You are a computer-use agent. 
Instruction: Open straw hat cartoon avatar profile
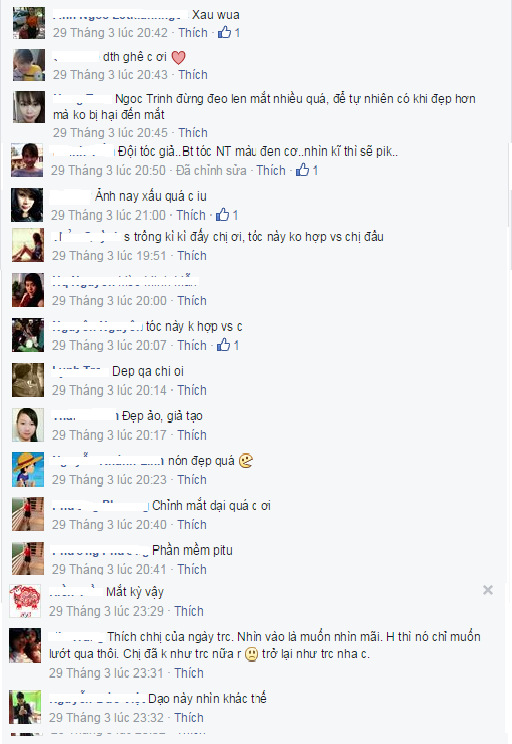point(28,469)
